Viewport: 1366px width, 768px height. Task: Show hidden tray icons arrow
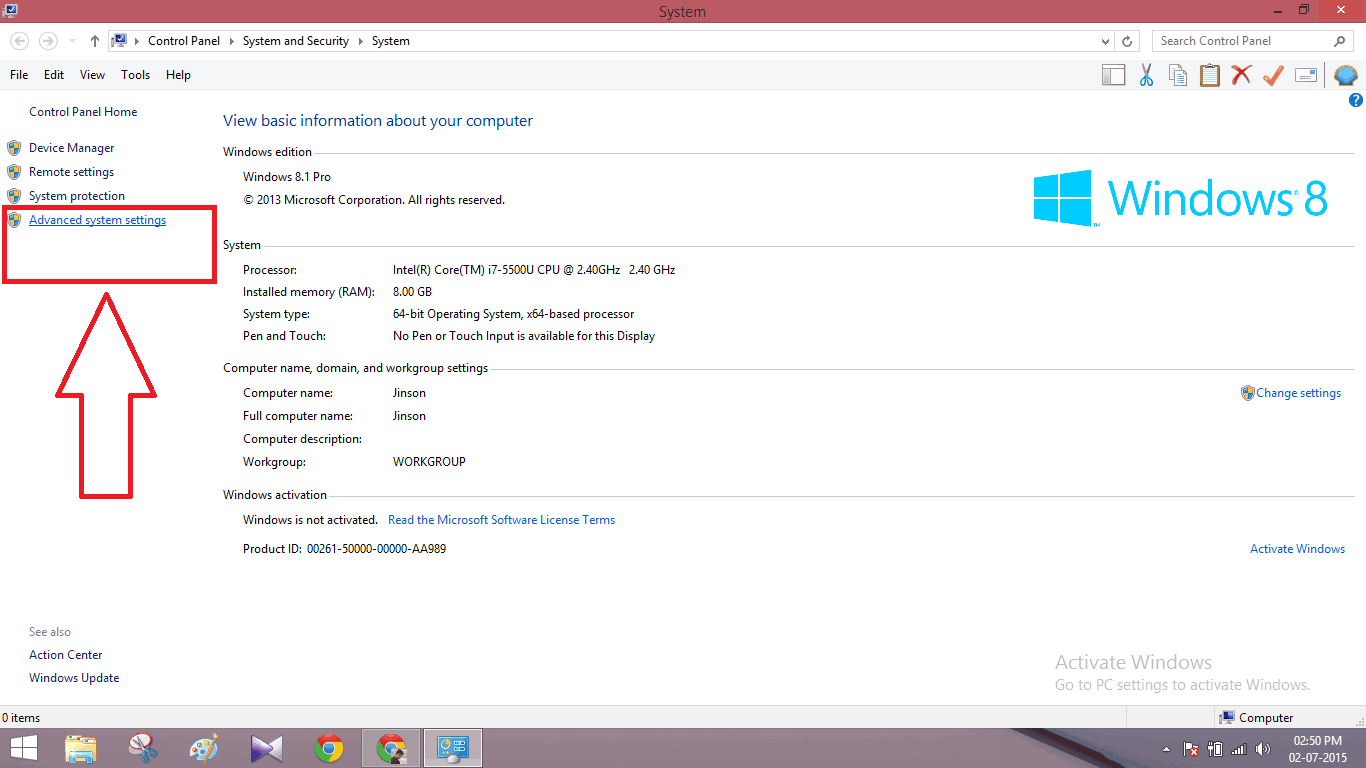point(1166,748)
